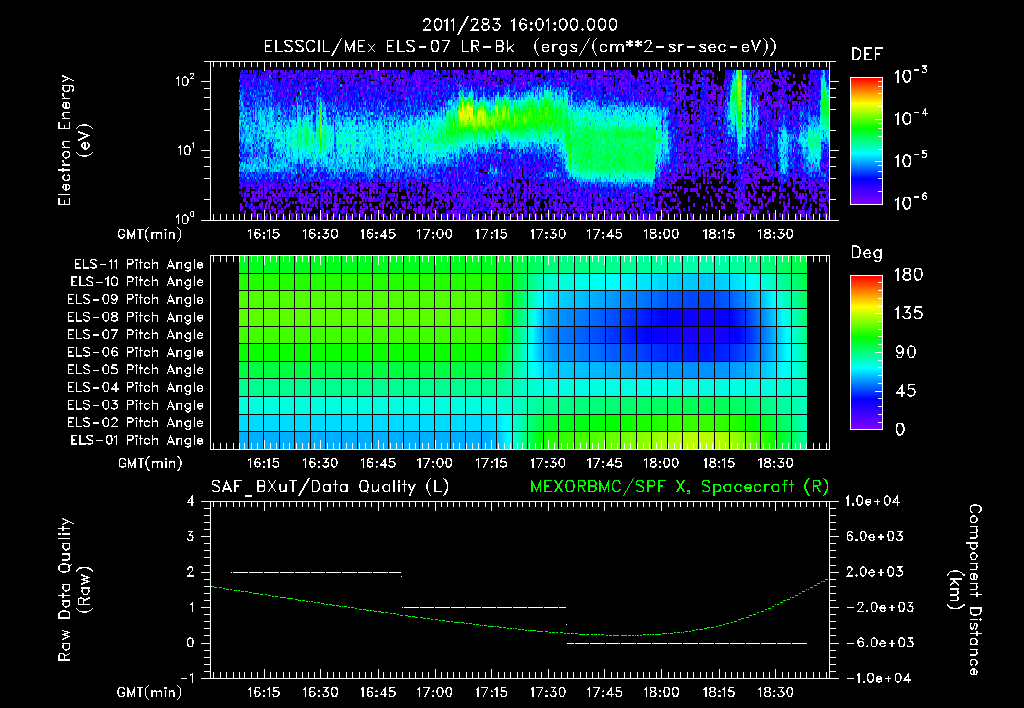Viewport: 1024px width, 708px height.
Task: Click the Deg pitch angle color bar
Action: [x=866, y=353]
